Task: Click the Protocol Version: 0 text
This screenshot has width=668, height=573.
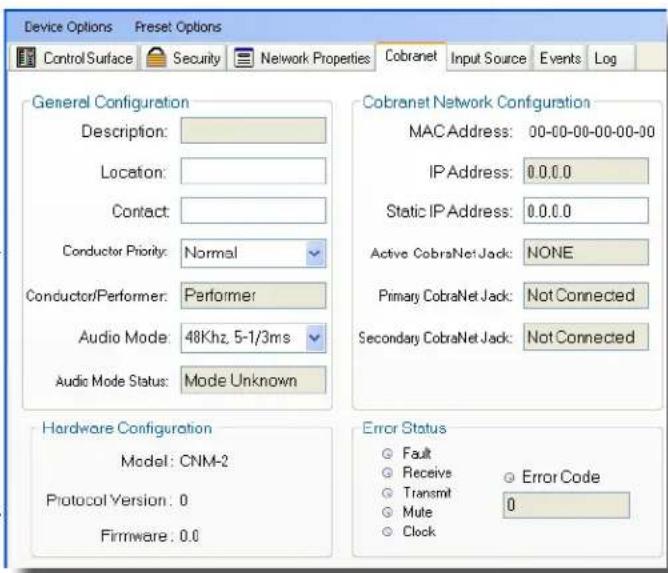Action: (117, 500)
